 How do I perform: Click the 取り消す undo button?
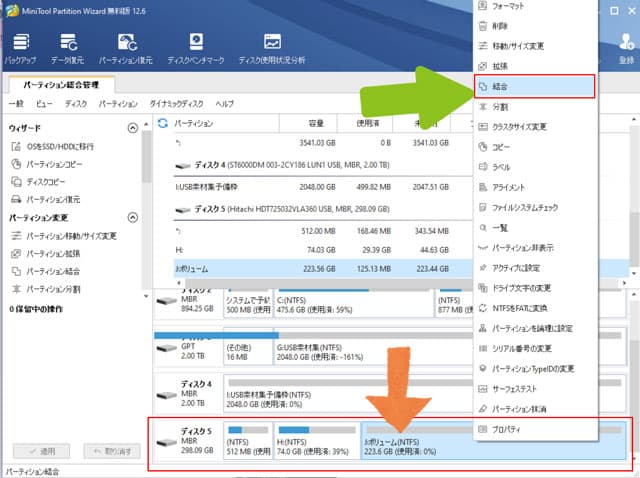click(x=112, y=451)
